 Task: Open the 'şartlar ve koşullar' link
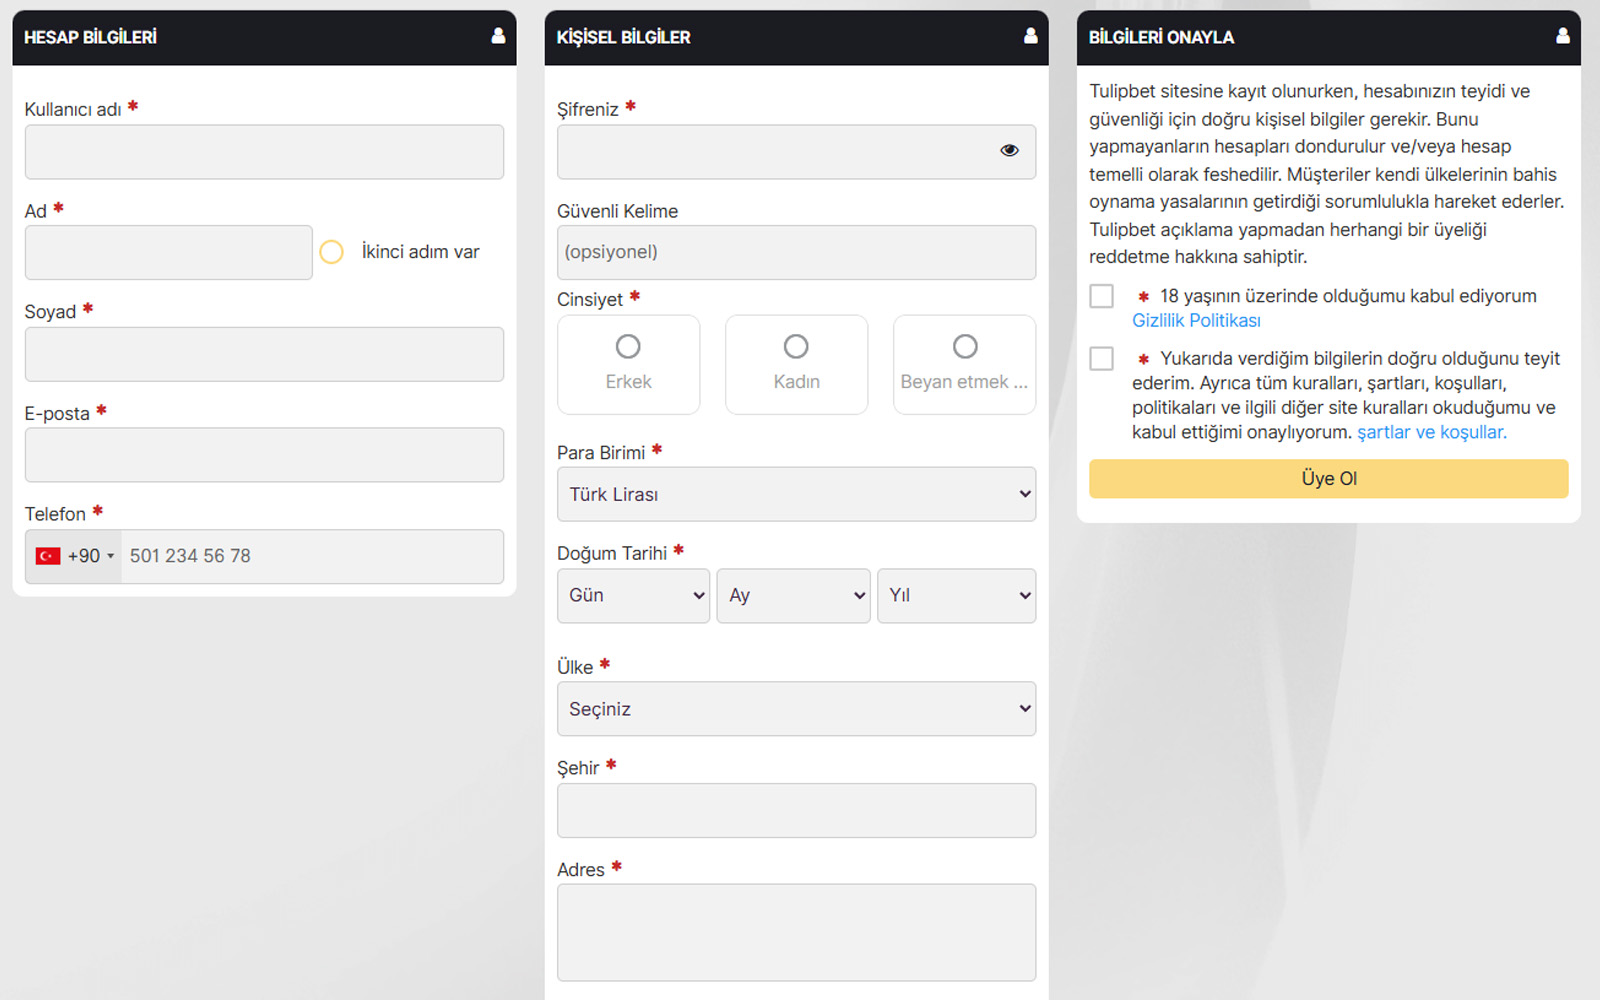pyautogui.click(x=1431, y=433)
